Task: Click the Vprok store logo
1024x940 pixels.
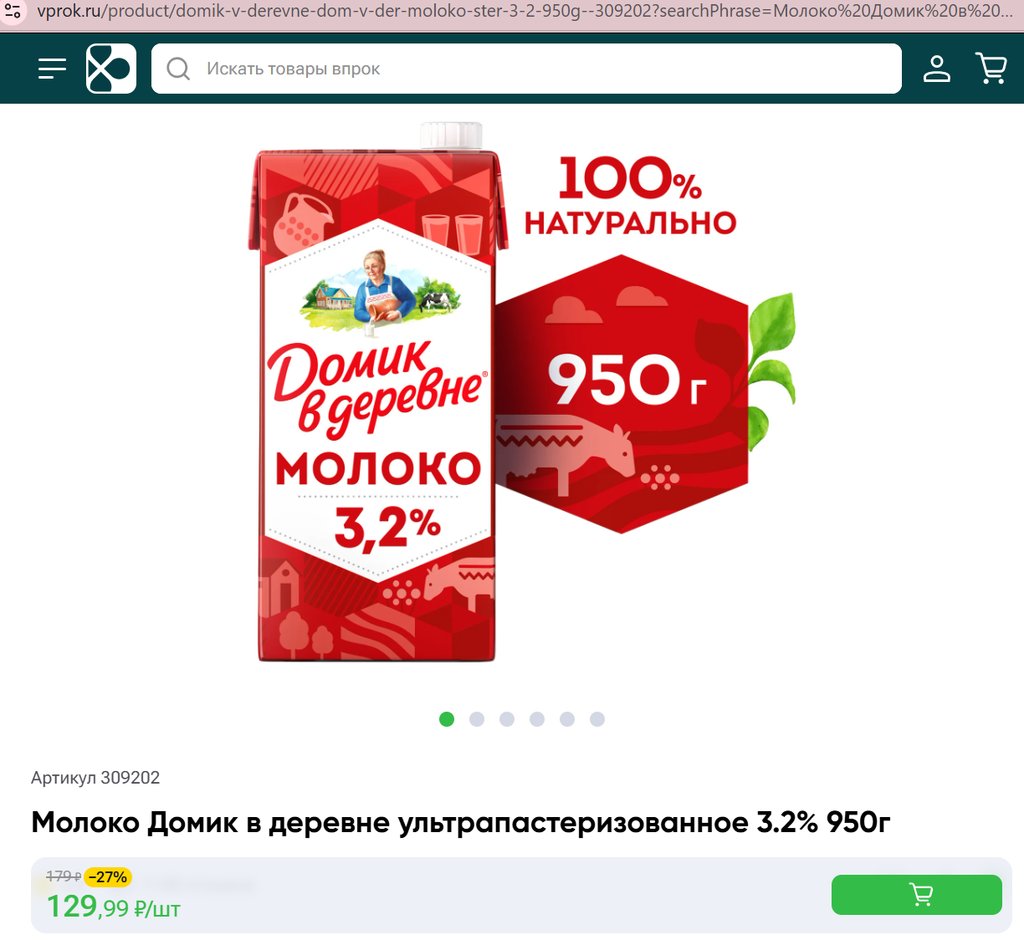Action: tap(111, 69)
